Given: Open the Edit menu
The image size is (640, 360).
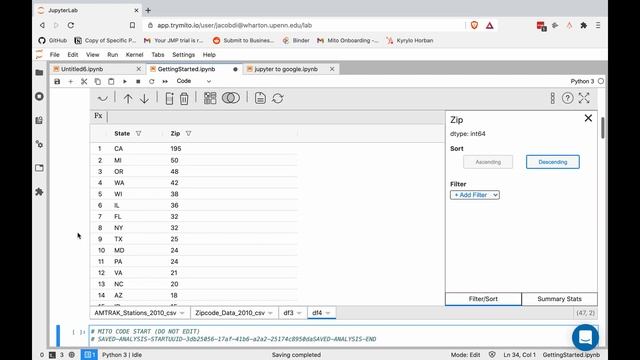Looking at the screenshot, I should [x=73, y=55].
